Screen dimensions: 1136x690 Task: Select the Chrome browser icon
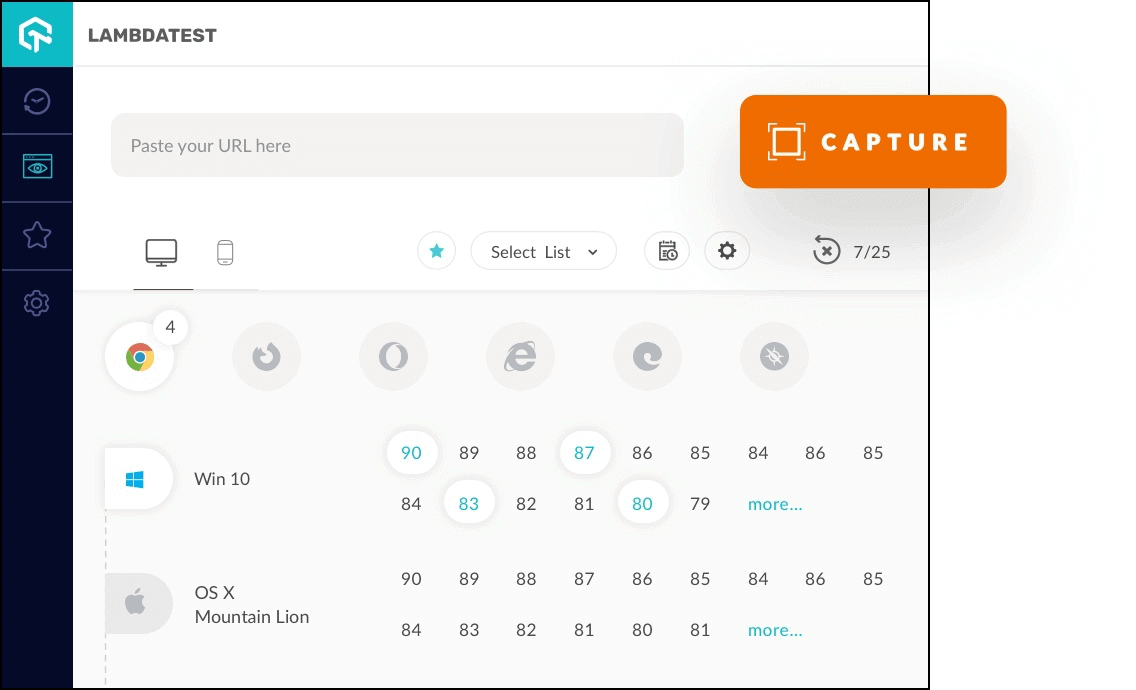[x=139, y=357]
